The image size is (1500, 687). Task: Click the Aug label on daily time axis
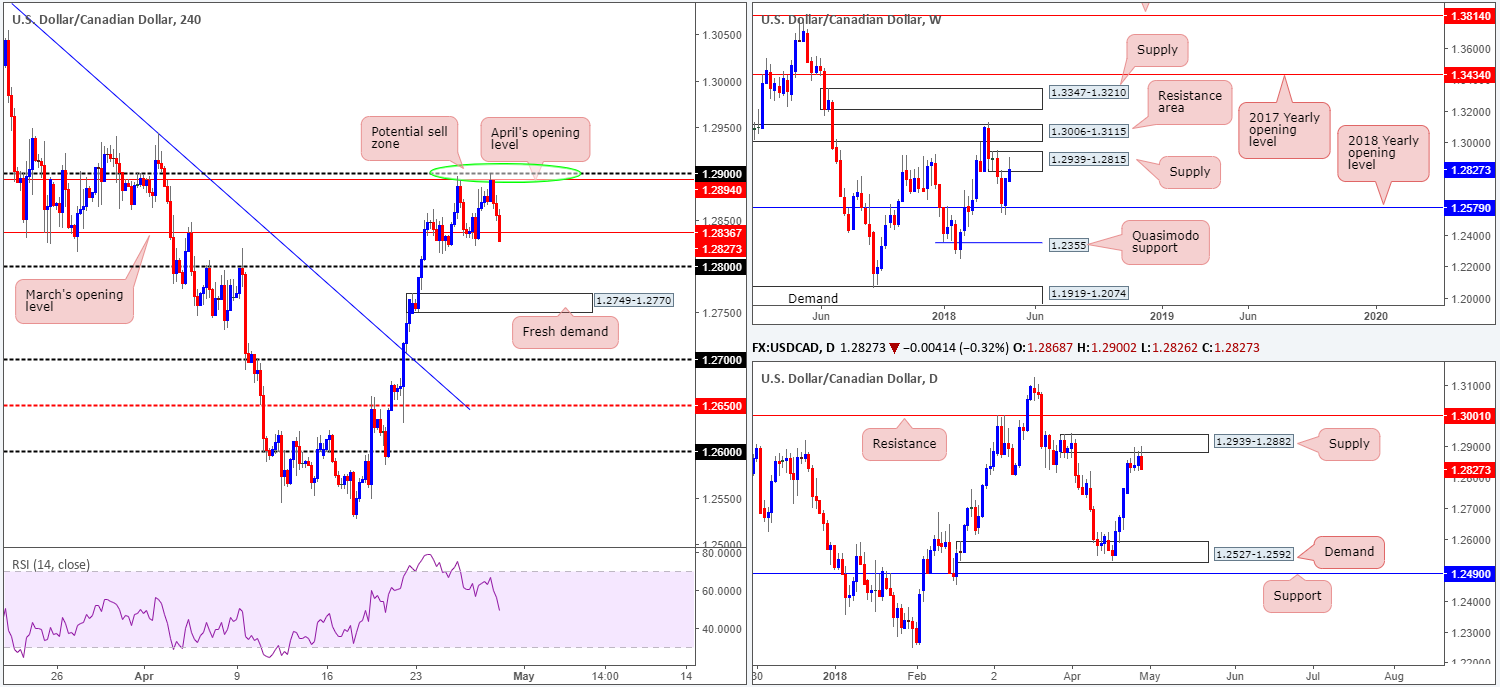point(1392,675)
